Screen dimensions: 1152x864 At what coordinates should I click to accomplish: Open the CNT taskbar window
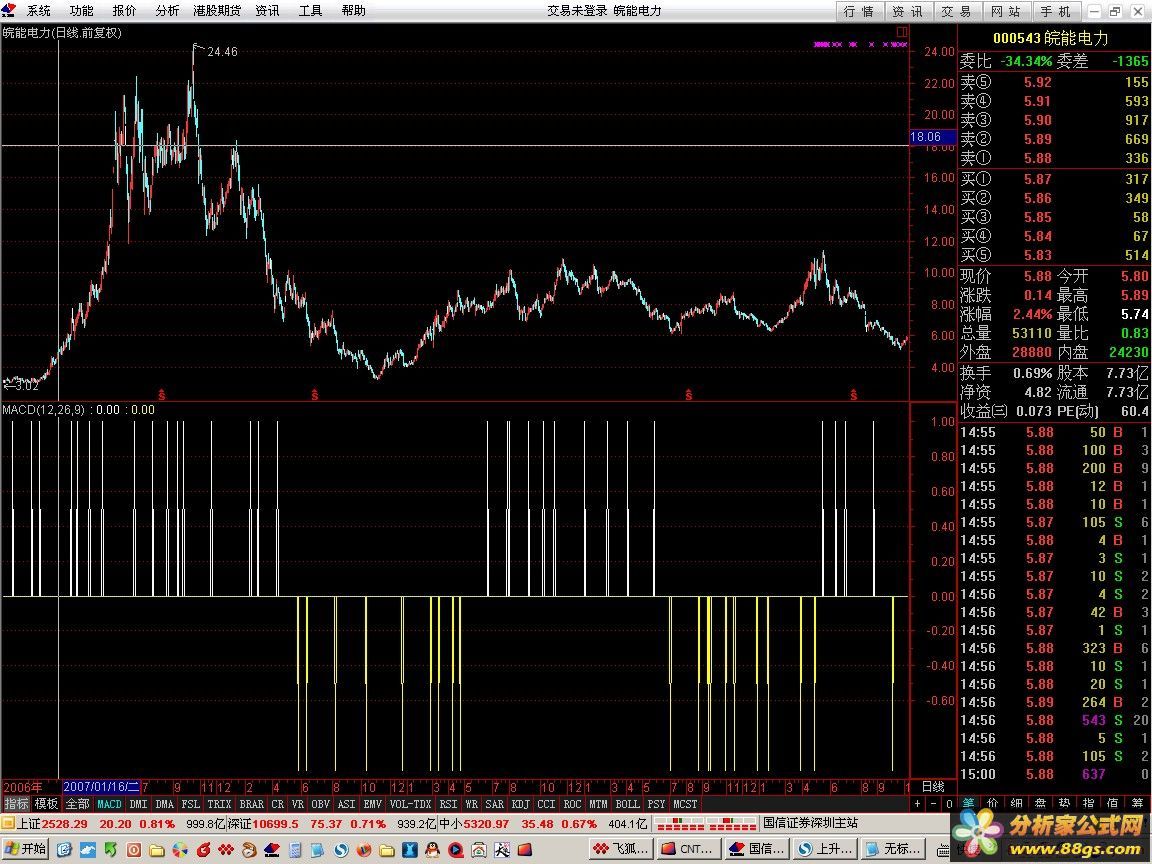(x=689, y=849)
